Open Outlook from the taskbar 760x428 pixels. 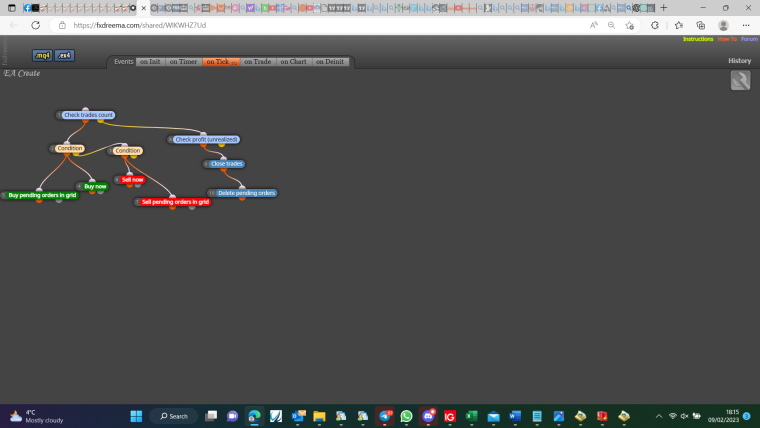tap(298, 416)
